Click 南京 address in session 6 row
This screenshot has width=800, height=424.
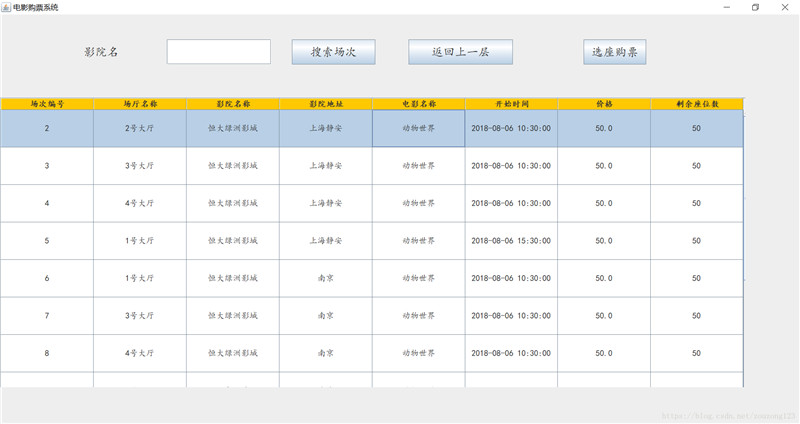[x=326, y=278]
